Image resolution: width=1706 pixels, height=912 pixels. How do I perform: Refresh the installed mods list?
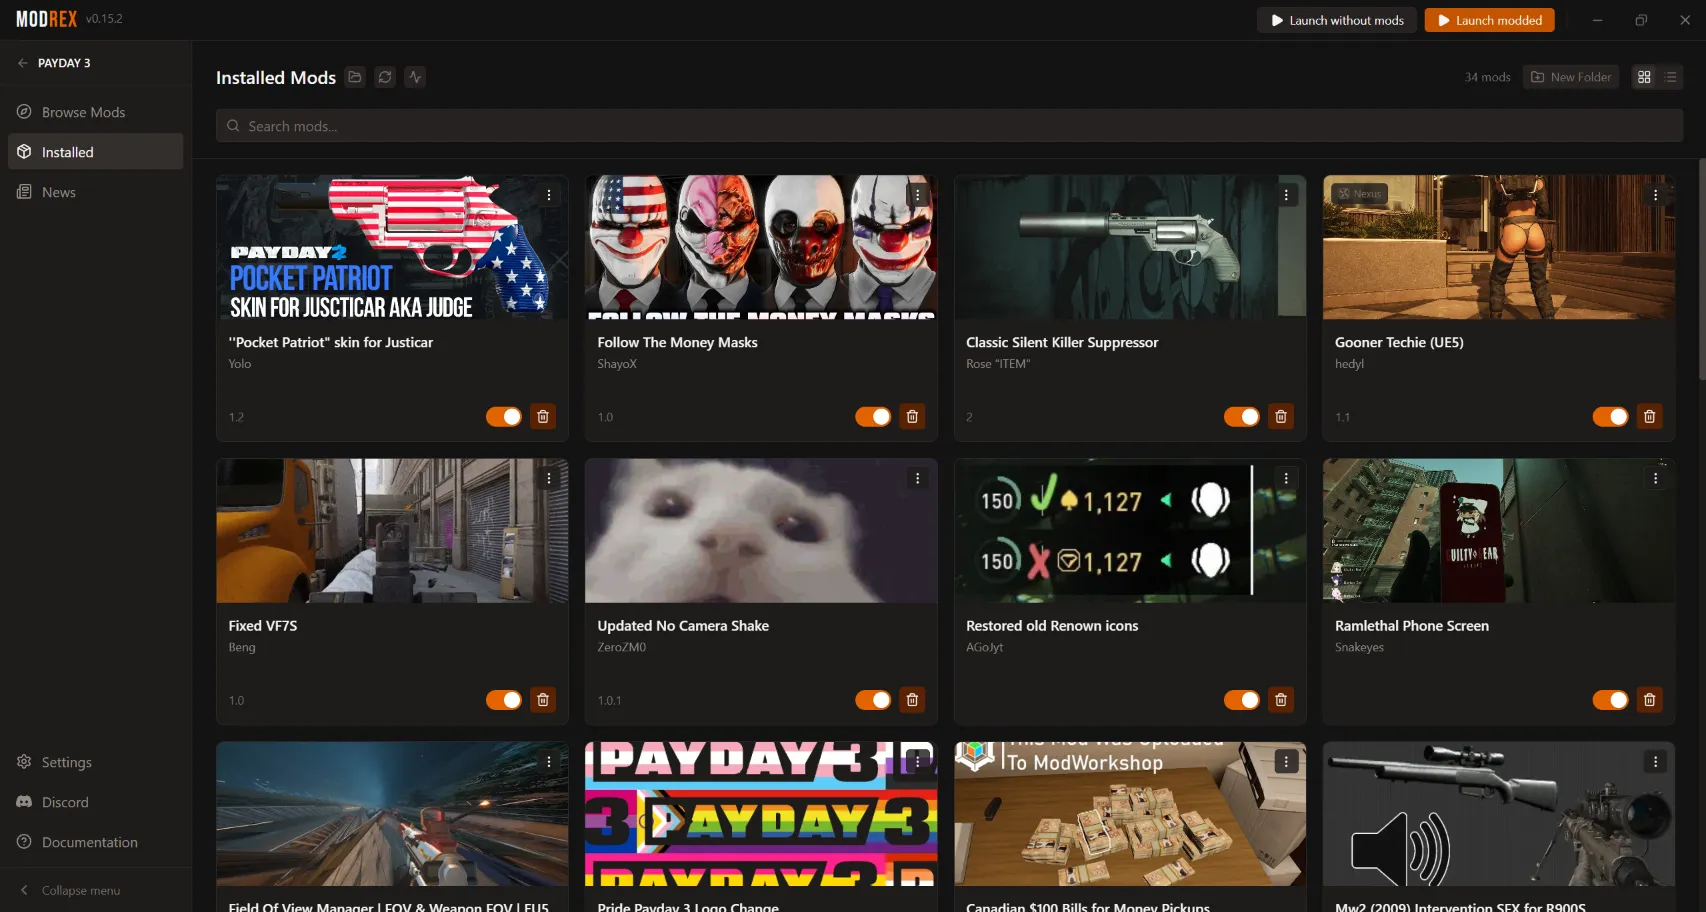[x=385, y=77]
